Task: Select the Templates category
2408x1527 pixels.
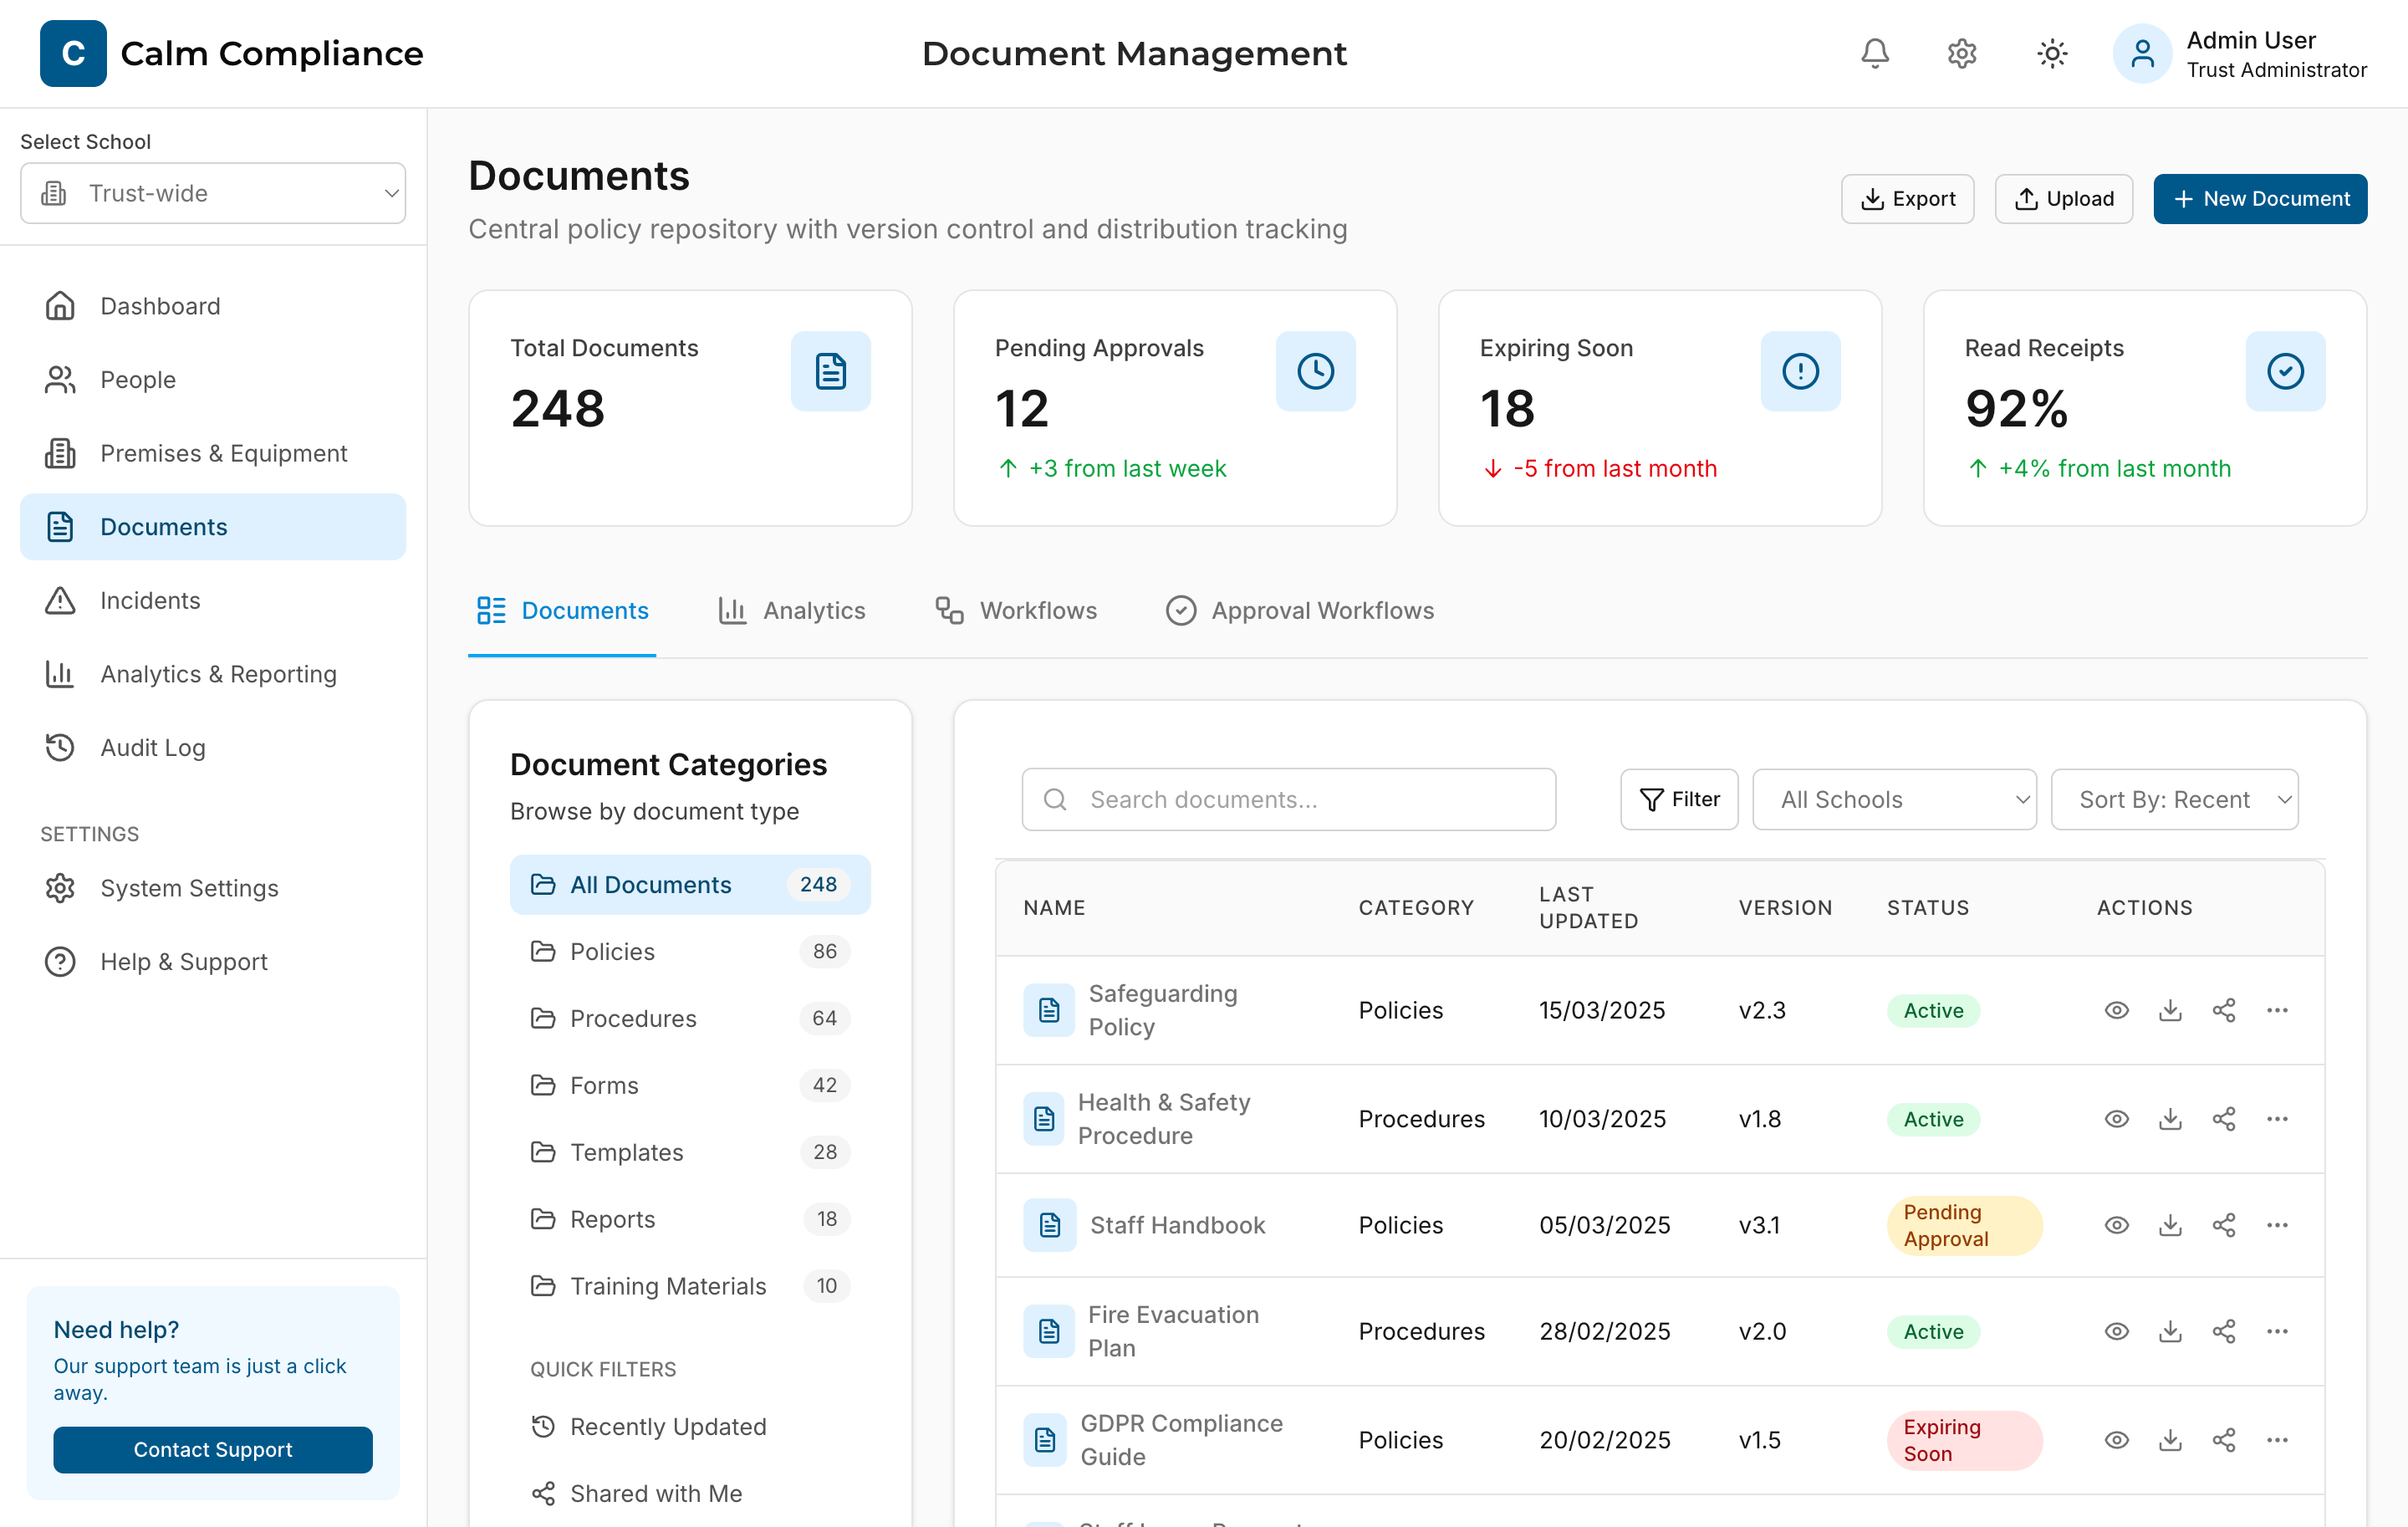Action: [690, 1152]
